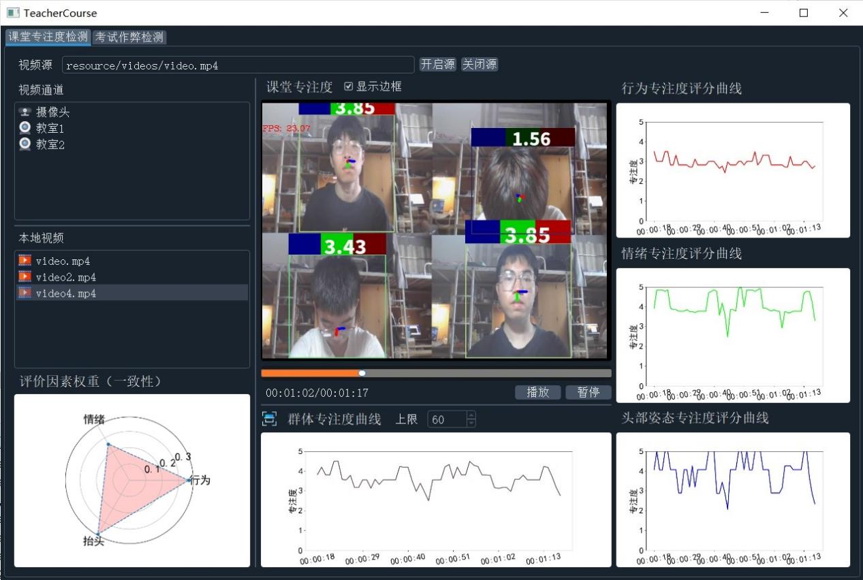This screenshot has width=863, height=580.
Task: Click the 教室1 webcam icon
Action: [25, 128]
